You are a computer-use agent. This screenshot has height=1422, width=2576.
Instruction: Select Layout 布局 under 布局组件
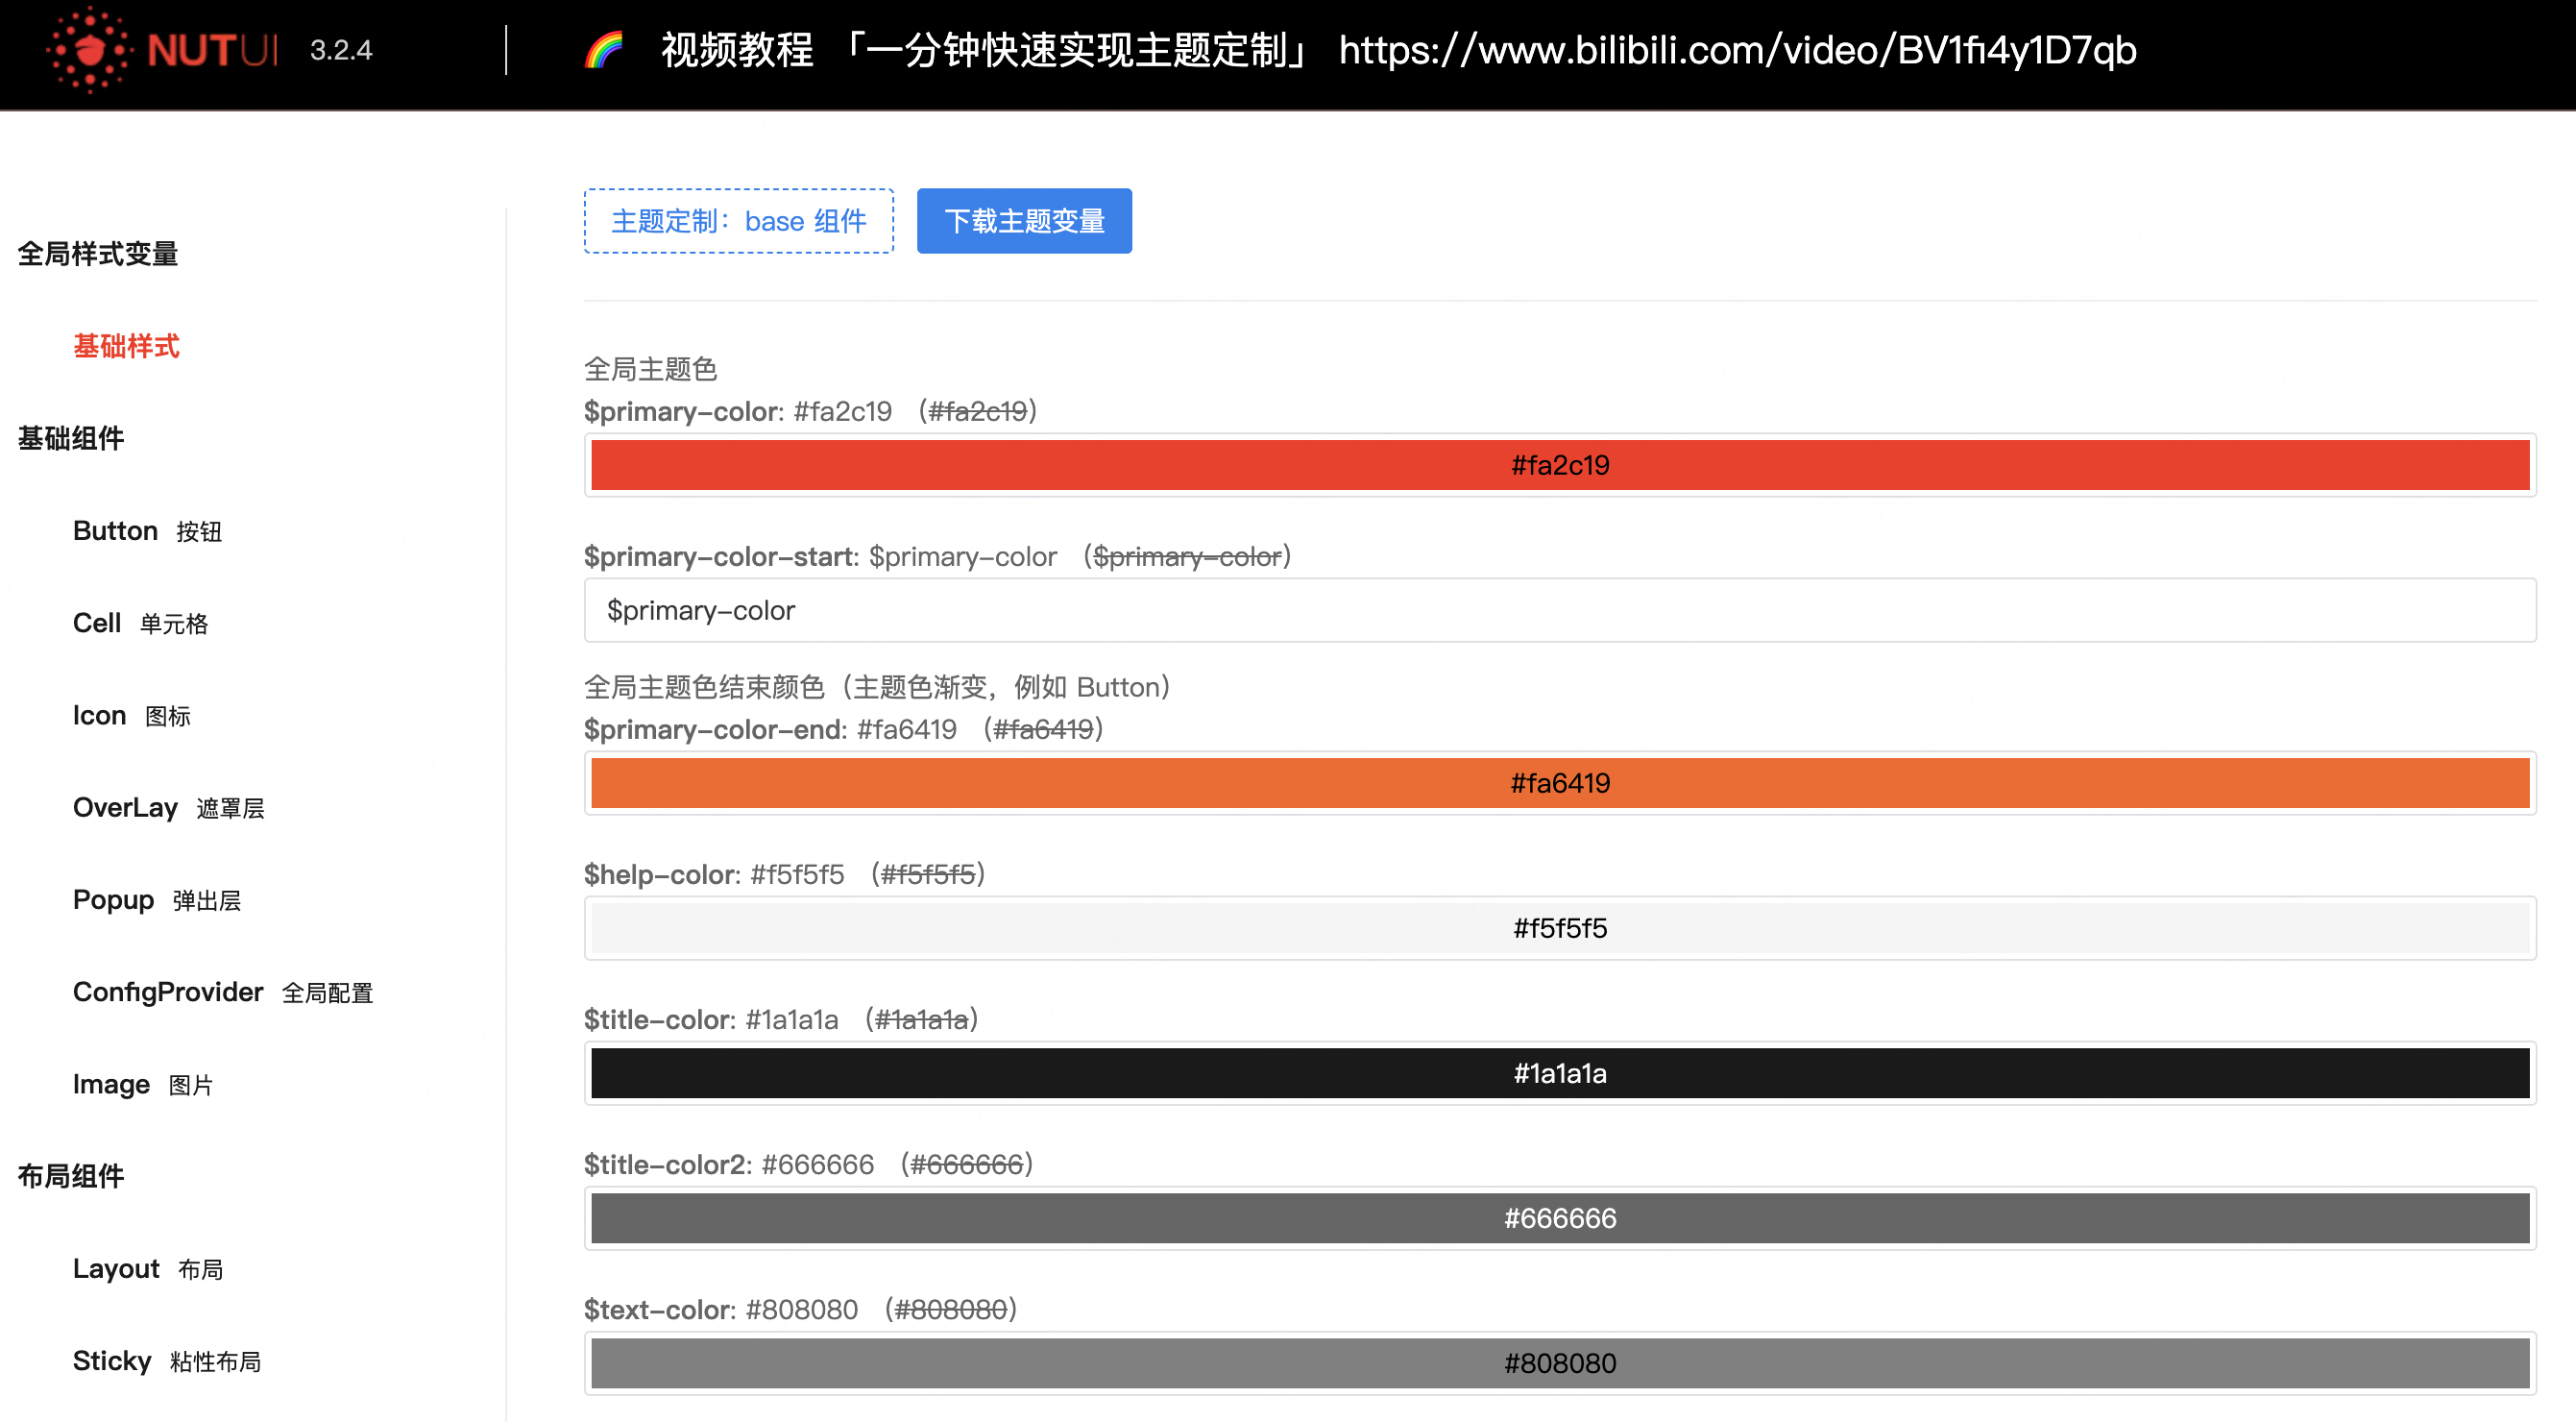point(148,1268)
